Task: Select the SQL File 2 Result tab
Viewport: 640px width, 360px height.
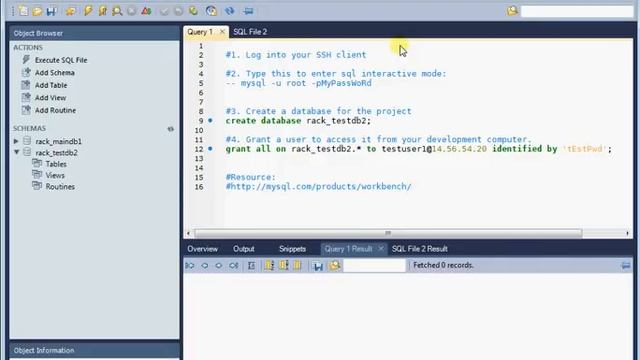Action: pyautogui.click(x=420, y=249)
